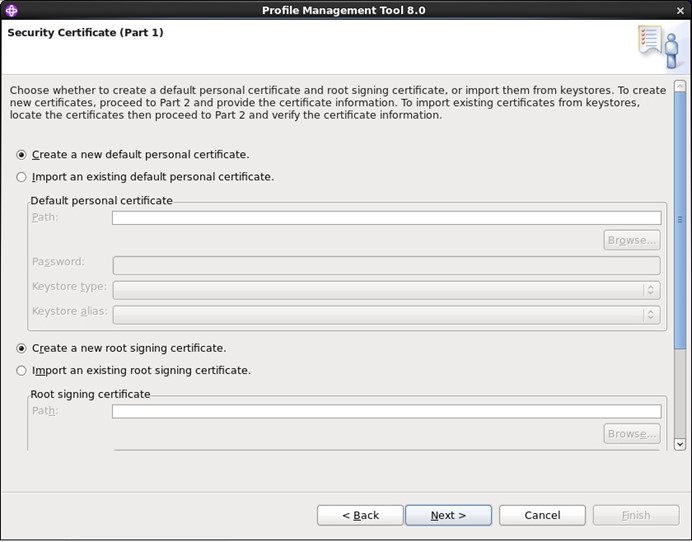Screen dimensions: 692x542
Task: Click the security certificate wizard banner icon
Action: tap(658, 46)
